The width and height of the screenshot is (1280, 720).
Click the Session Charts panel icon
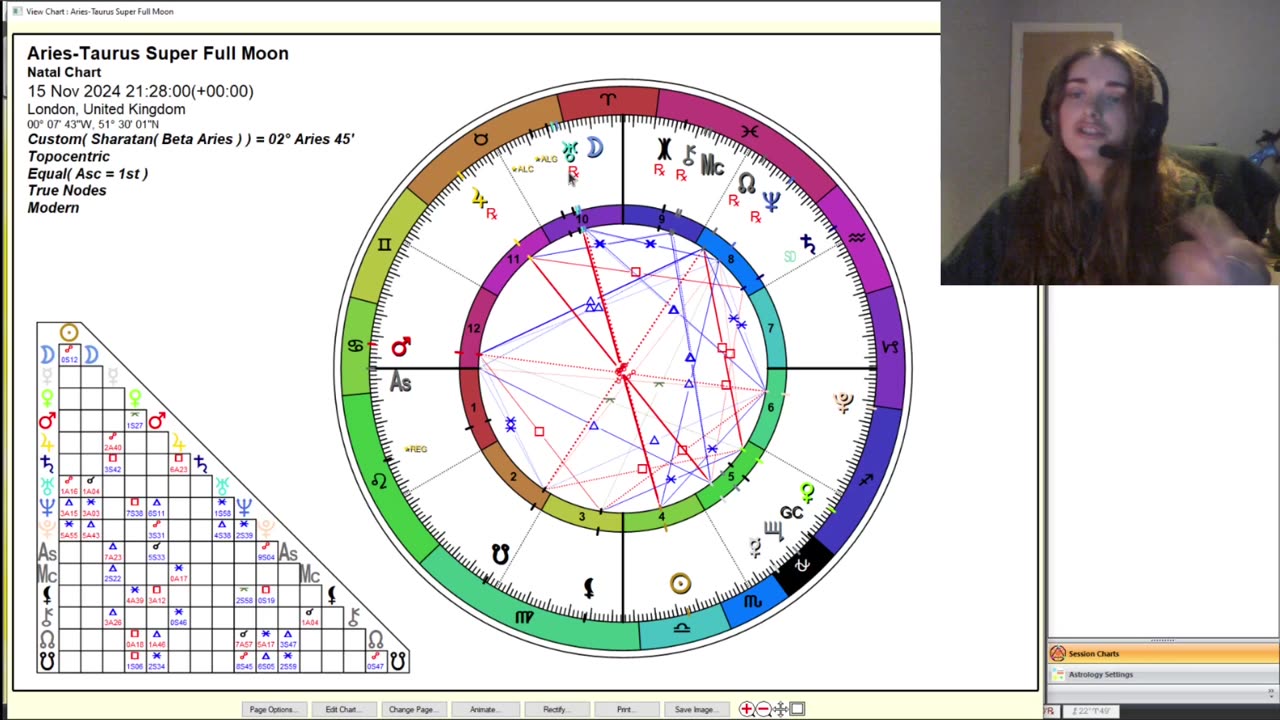pyautogui.click(x=1058, y=653)
